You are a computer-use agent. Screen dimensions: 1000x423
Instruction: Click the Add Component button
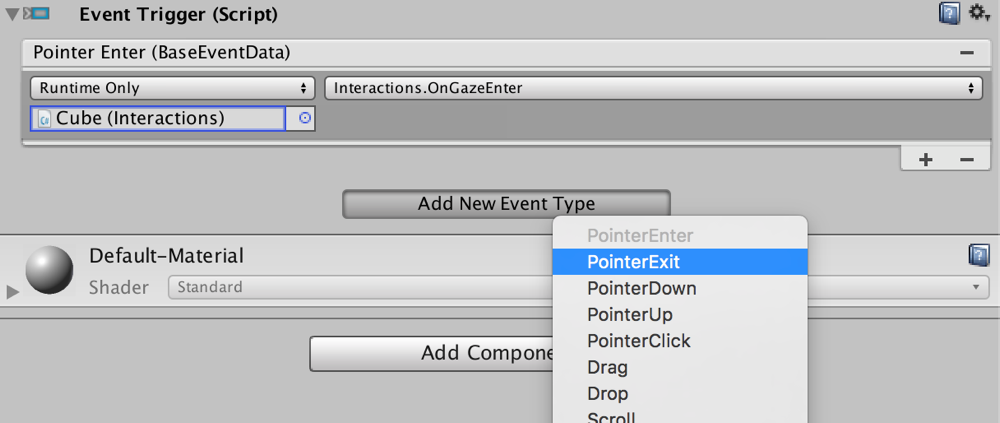tap(431, 353)
